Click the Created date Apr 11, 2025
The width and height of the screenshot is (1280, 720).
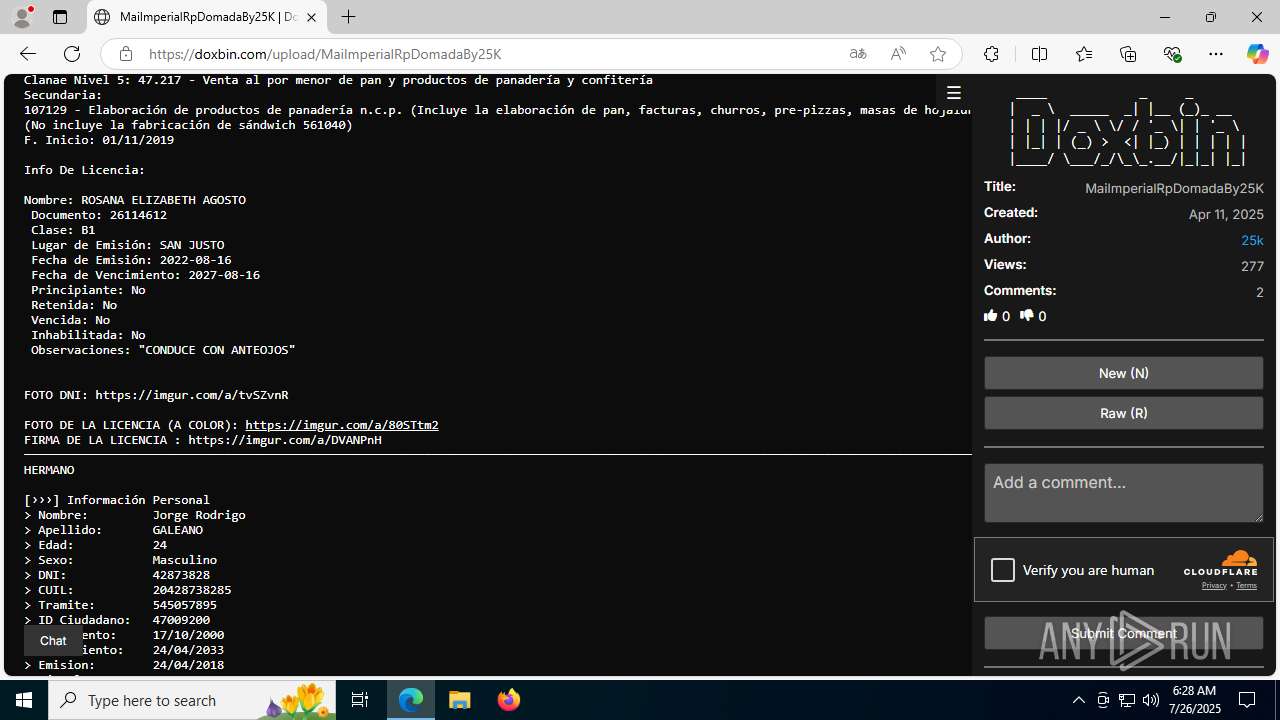click(x=1226, y=215)
